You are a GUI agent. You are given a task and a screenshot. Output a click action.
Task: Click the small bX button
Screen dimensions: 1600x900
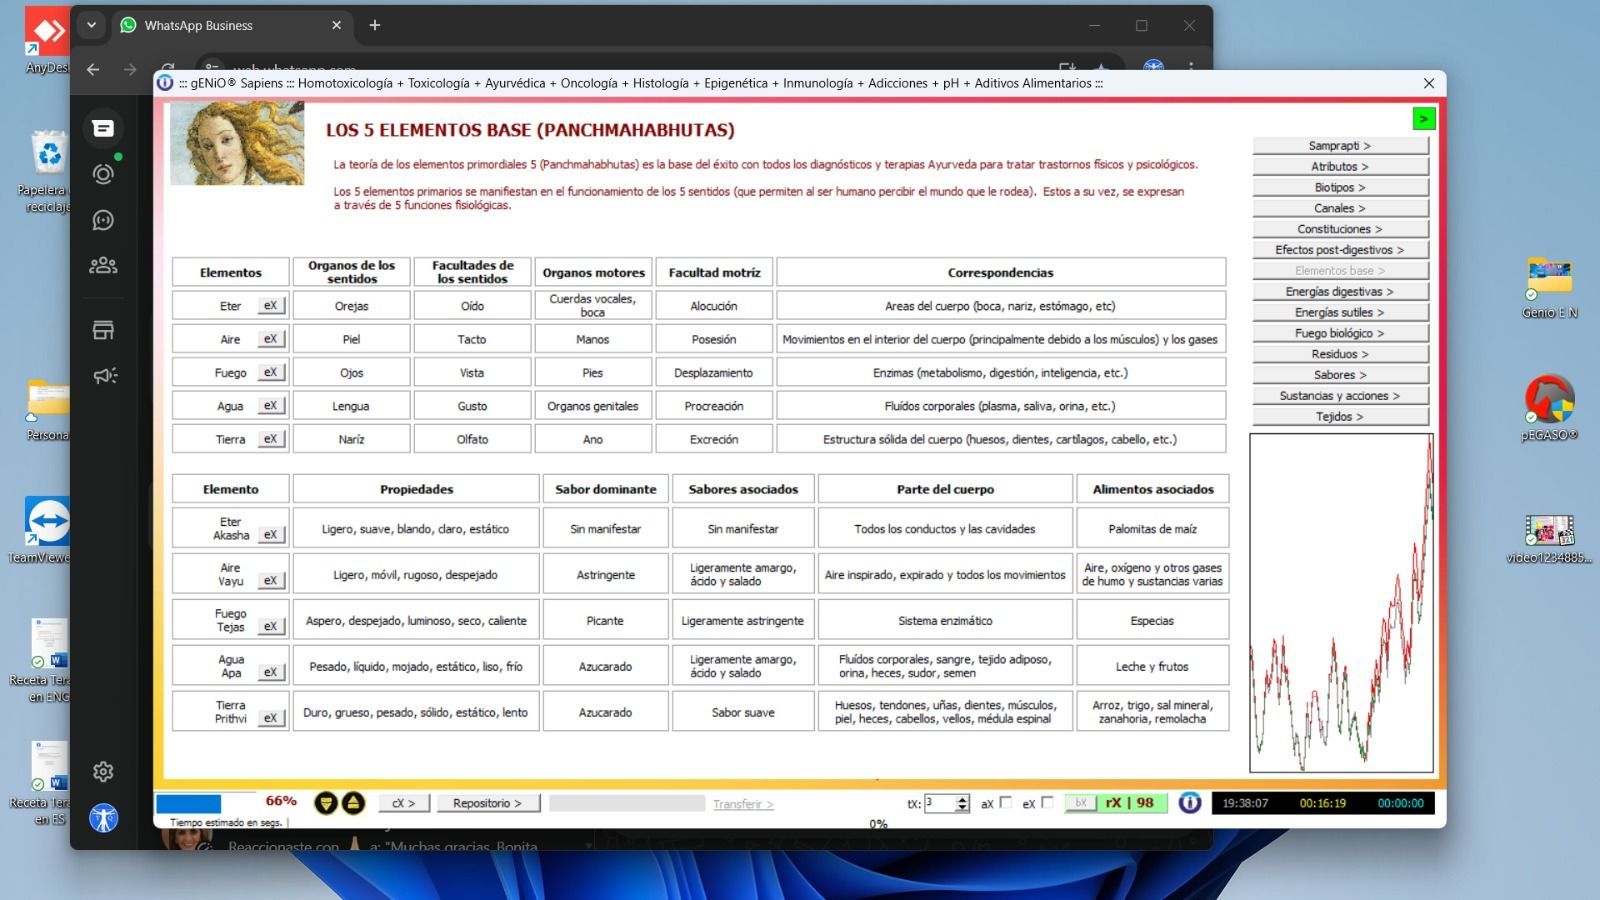tap(1081, 803)
